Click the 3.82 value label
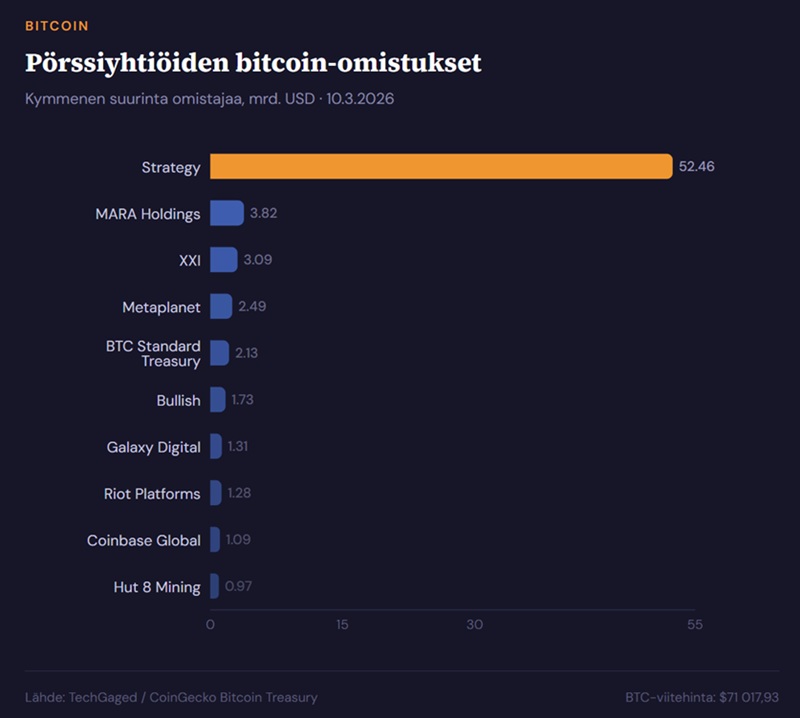This screenshot has height=718, width=800. (263, 213)
